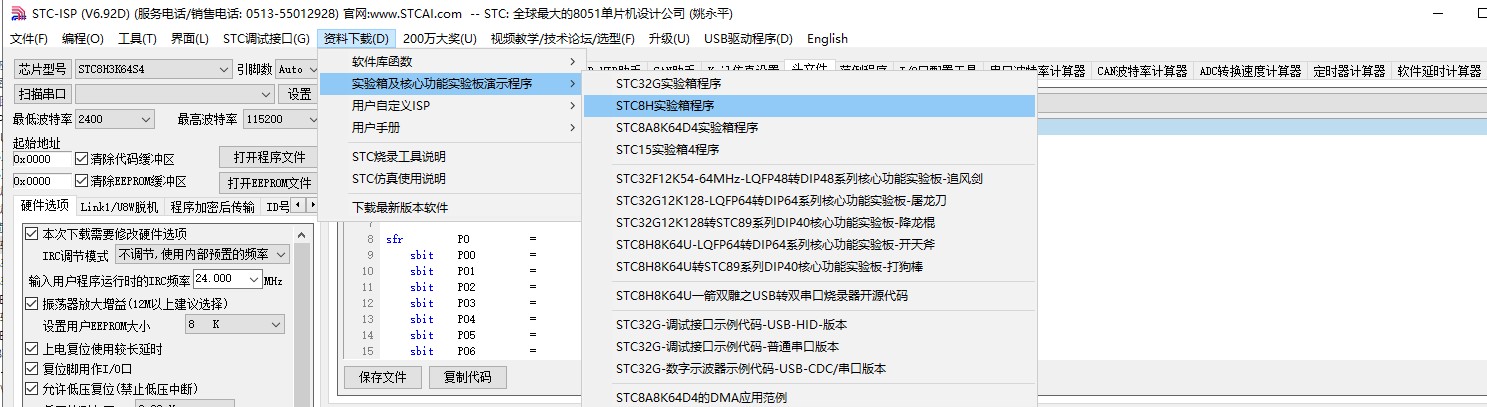Select STC32G 普通串口版本 debug example
The width and height of the screenshot is (1487, 407).
pos(810,347)
